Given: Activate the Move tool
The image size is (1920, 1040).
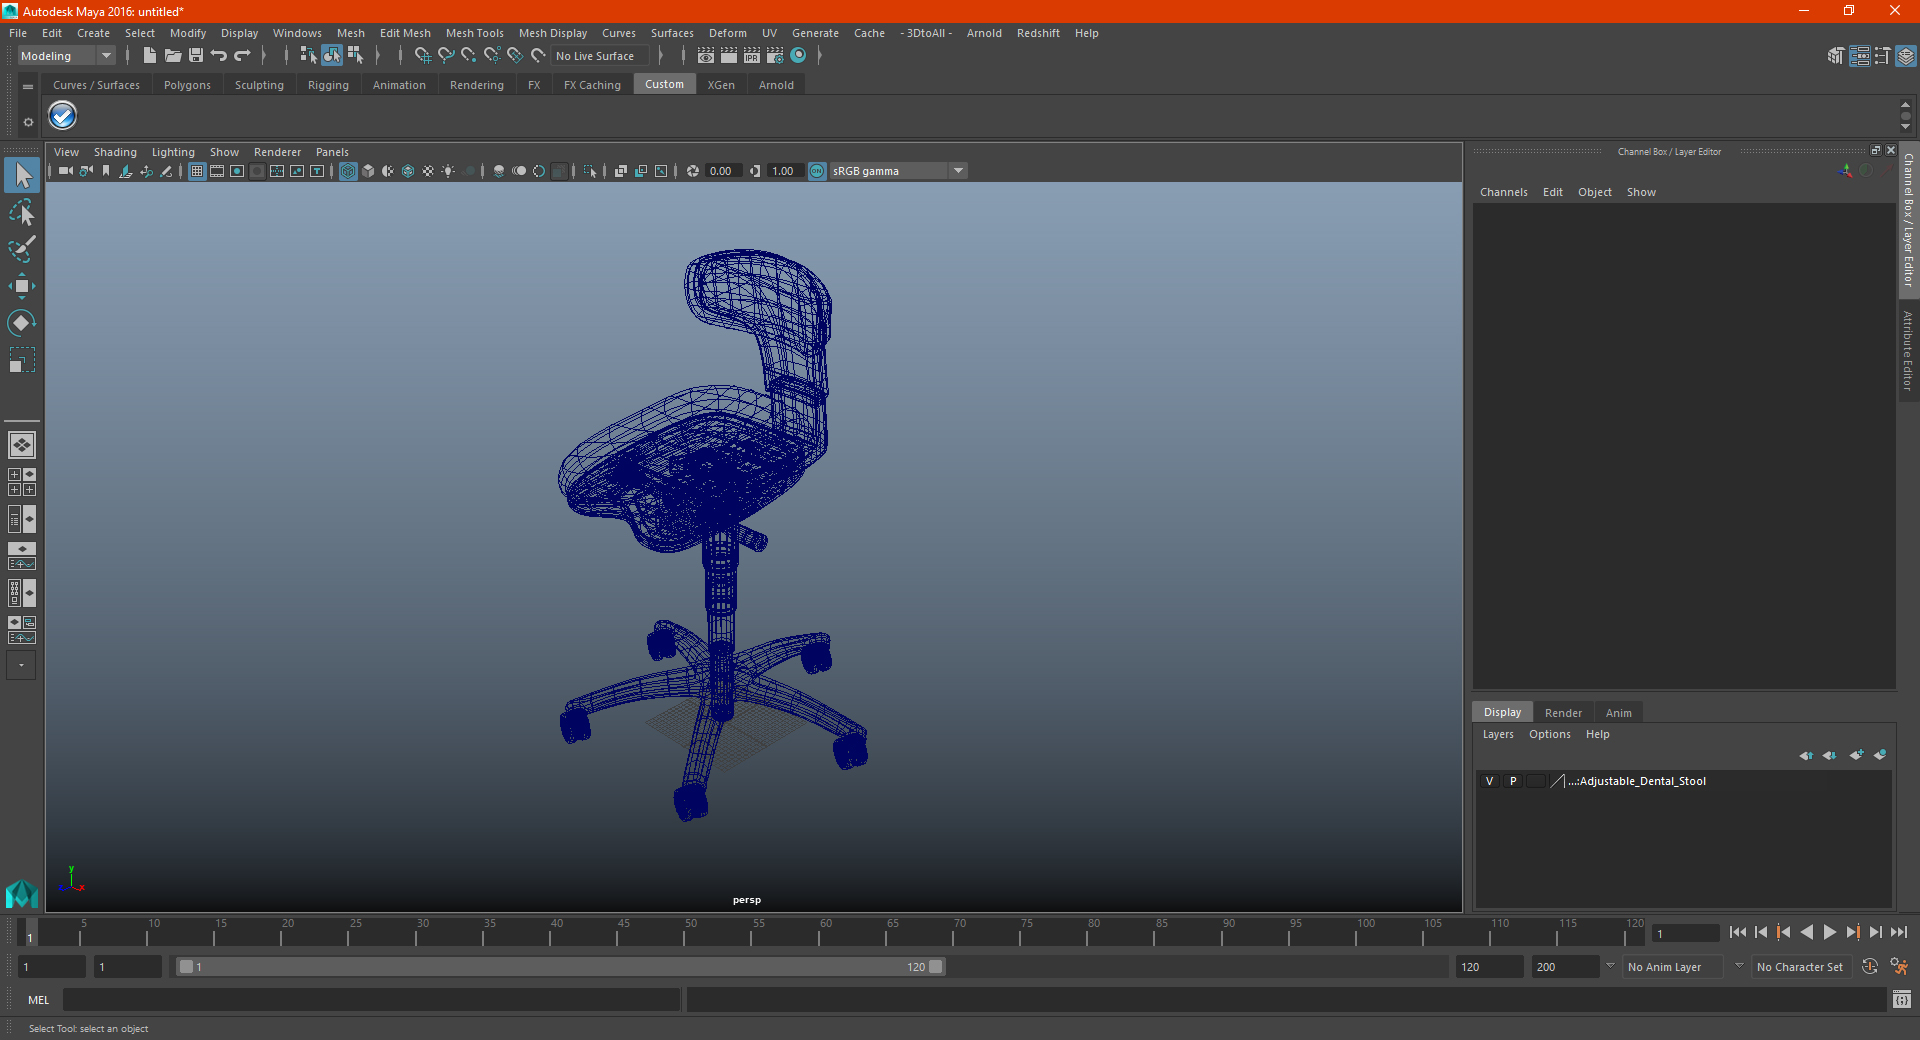Looking at the screenshot, I should (x=22, y=286).
